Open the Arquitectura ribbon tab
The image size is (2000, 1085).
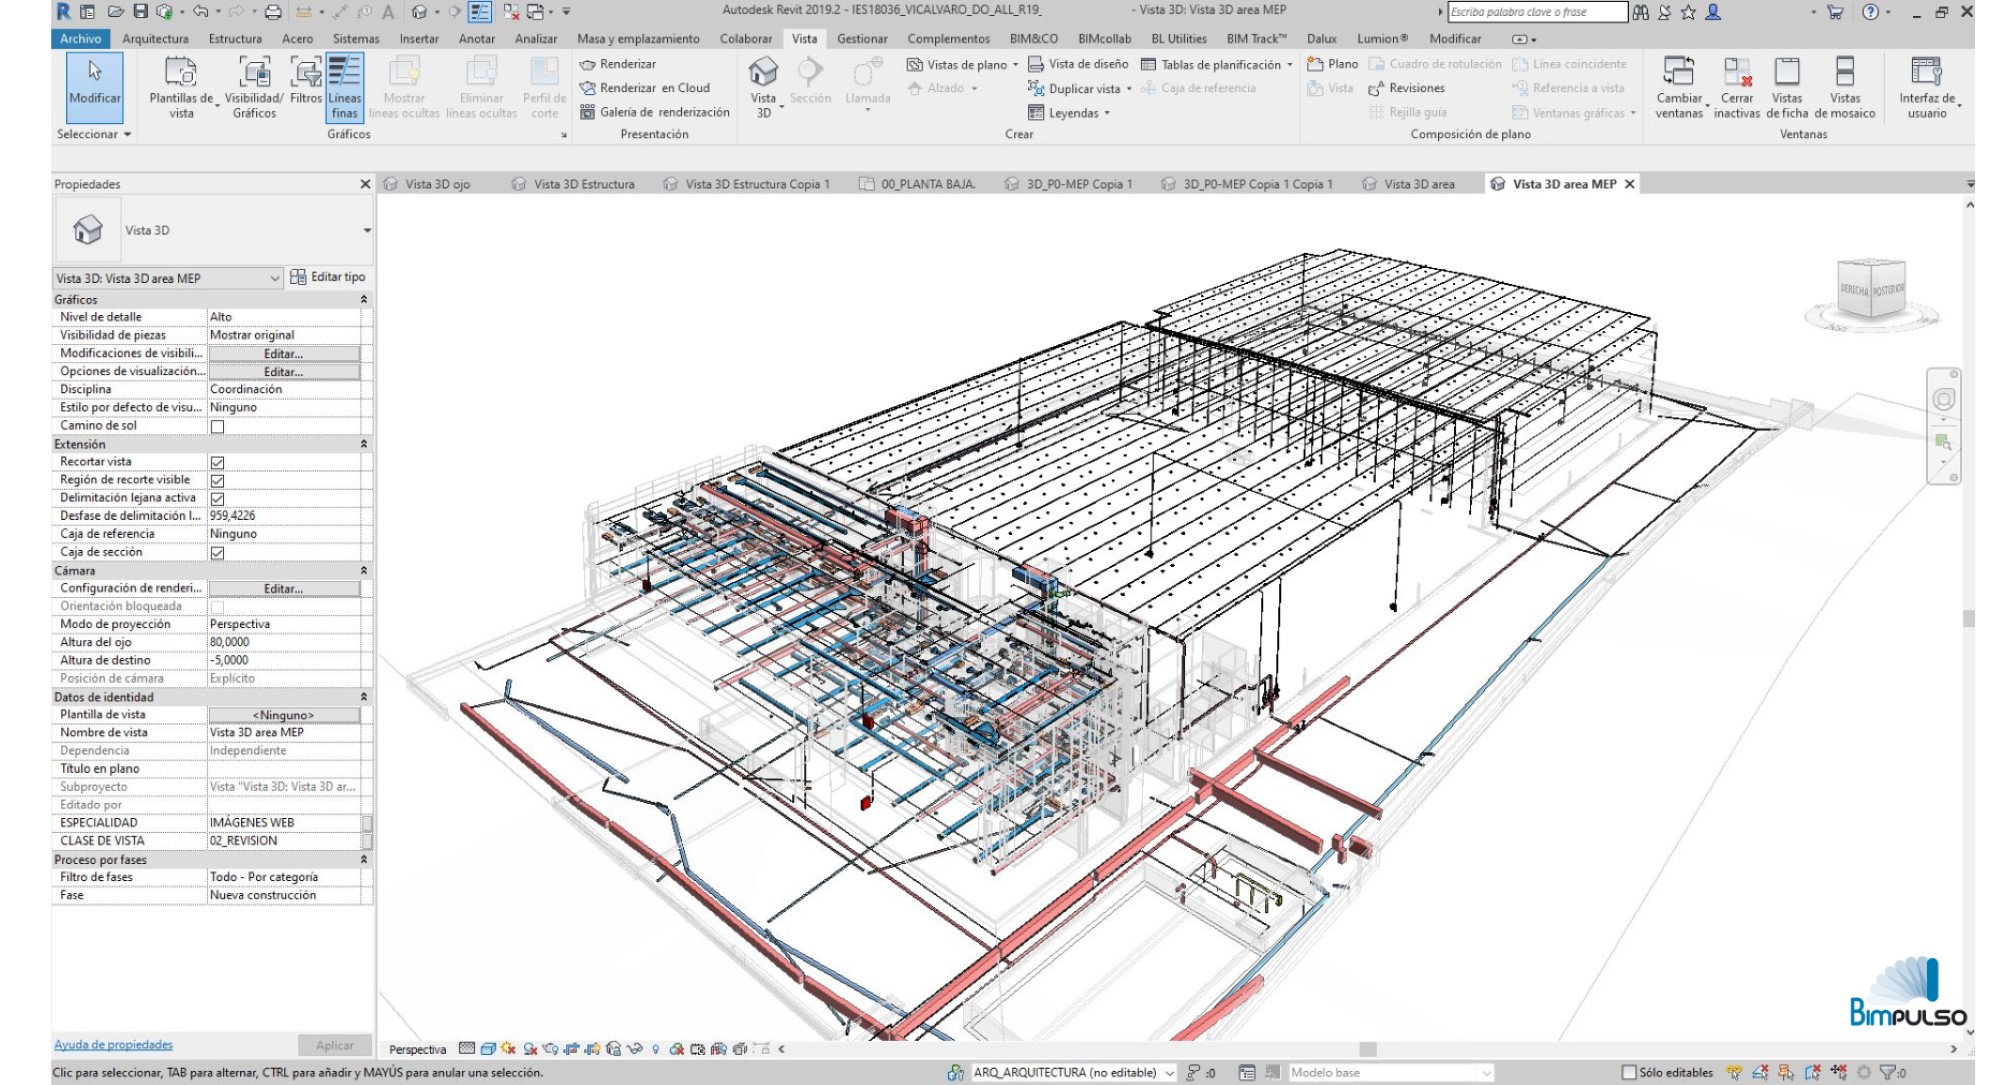coord(155,39)
